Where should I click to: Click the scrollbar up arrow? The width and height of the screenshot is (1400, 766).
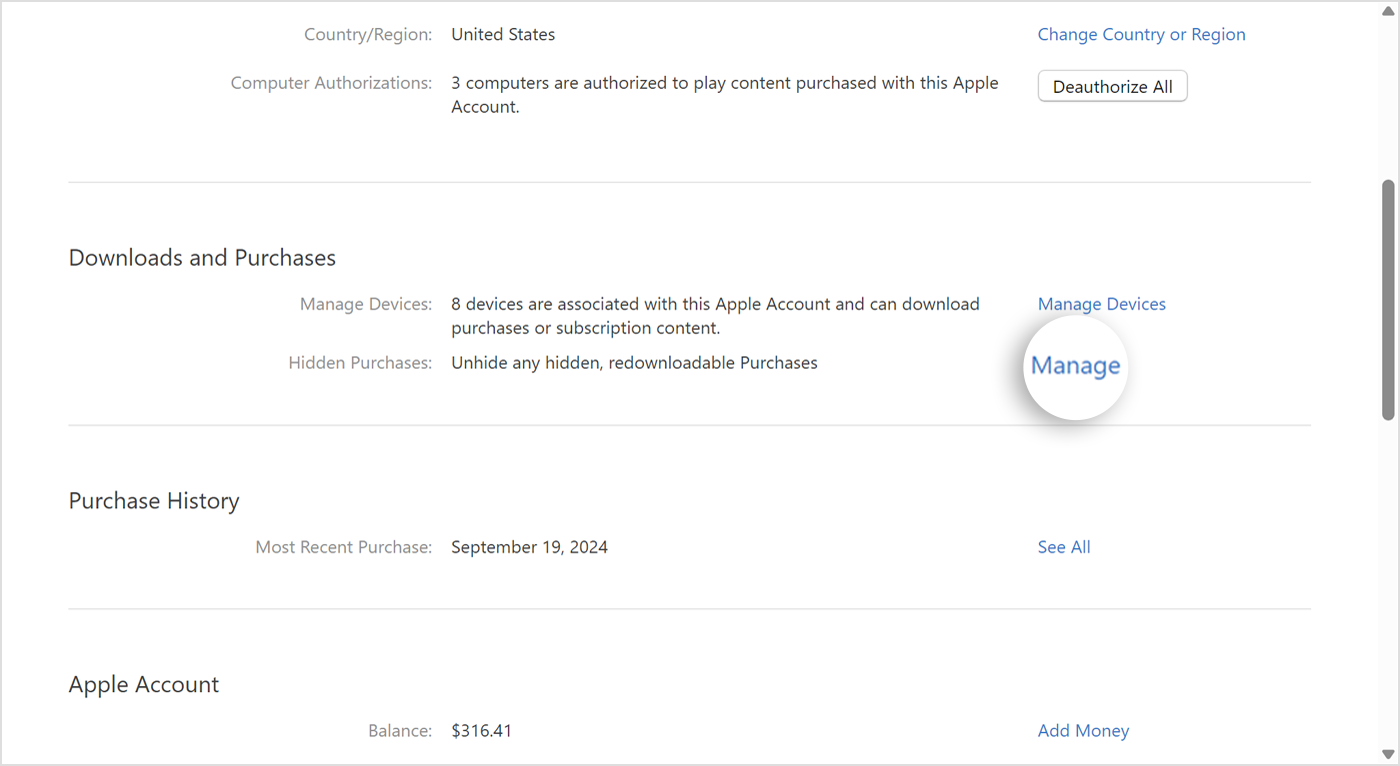coord(1389,11)
